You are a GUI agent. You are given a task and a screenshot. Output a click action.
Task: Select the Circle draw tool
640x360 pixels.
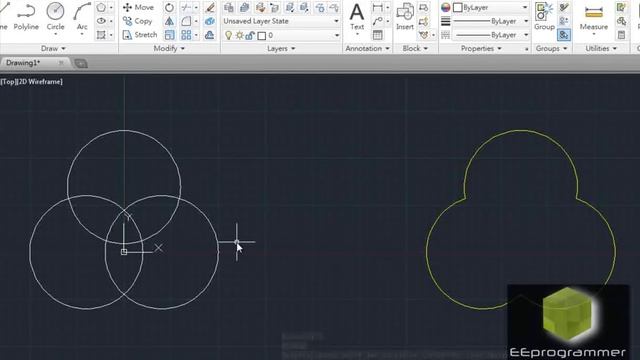click(56, 16)
